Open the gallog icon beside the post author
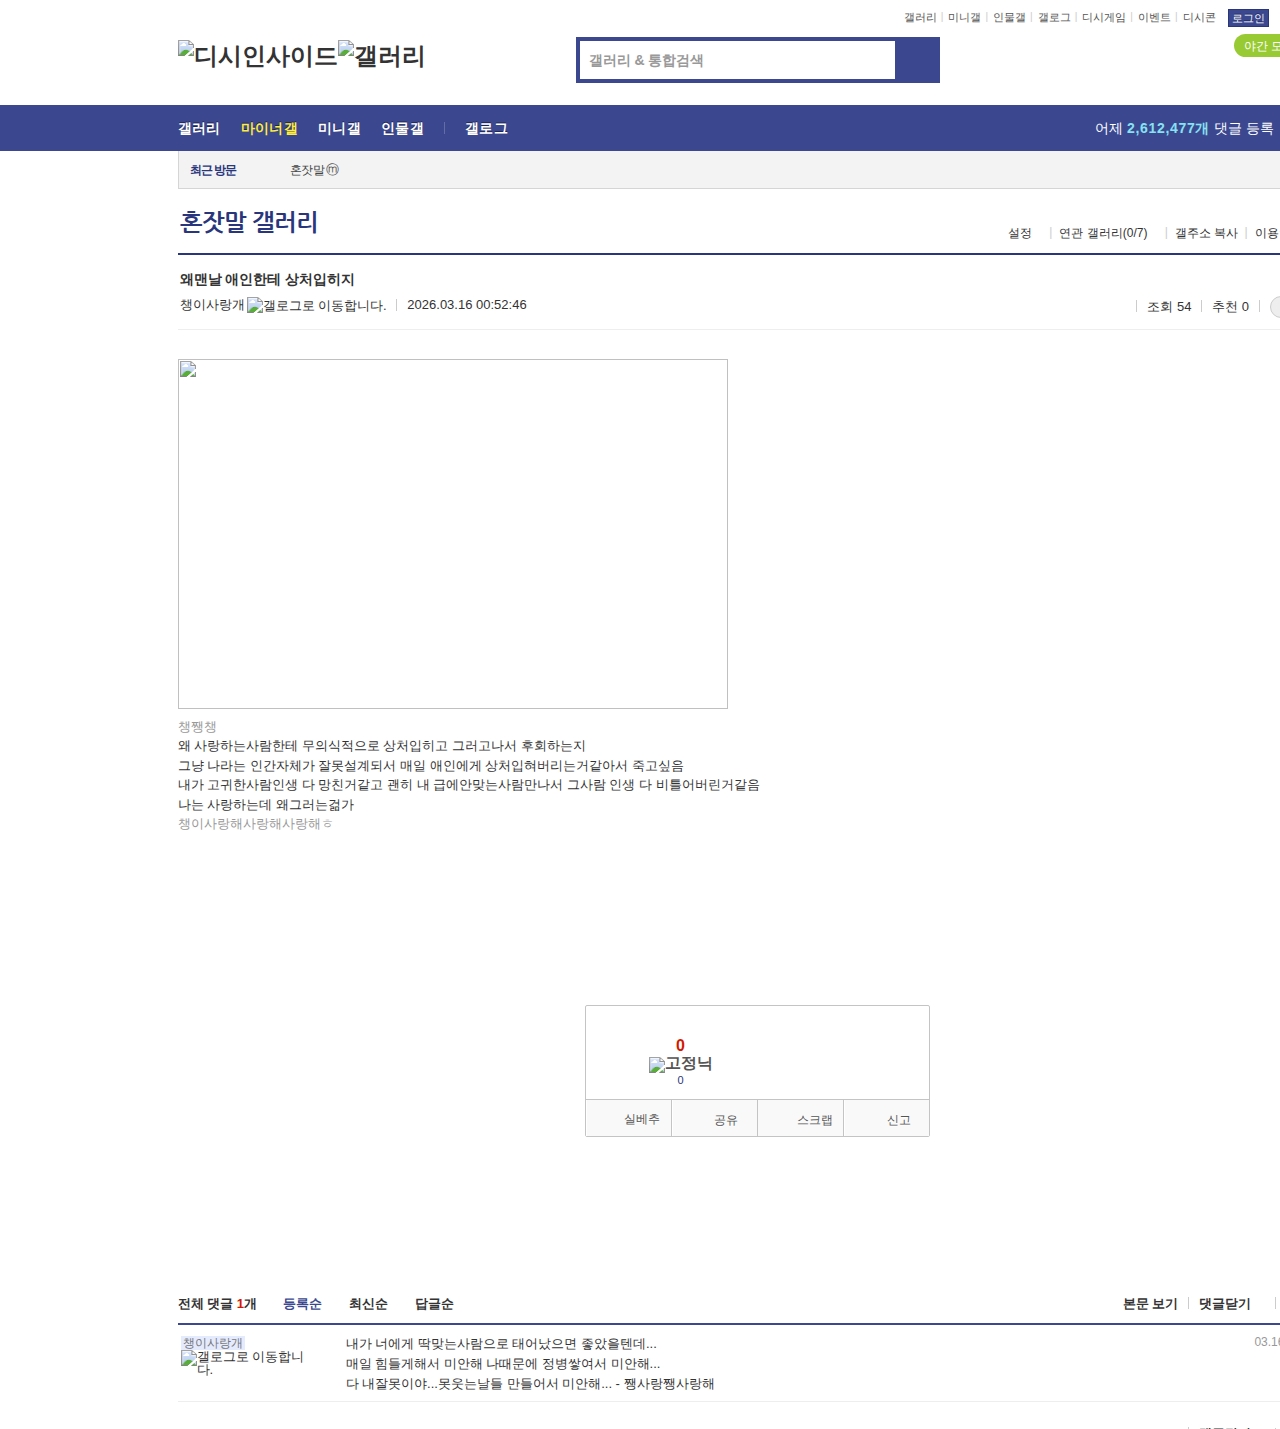1280x1429 pixels. (x=316, y=305)
